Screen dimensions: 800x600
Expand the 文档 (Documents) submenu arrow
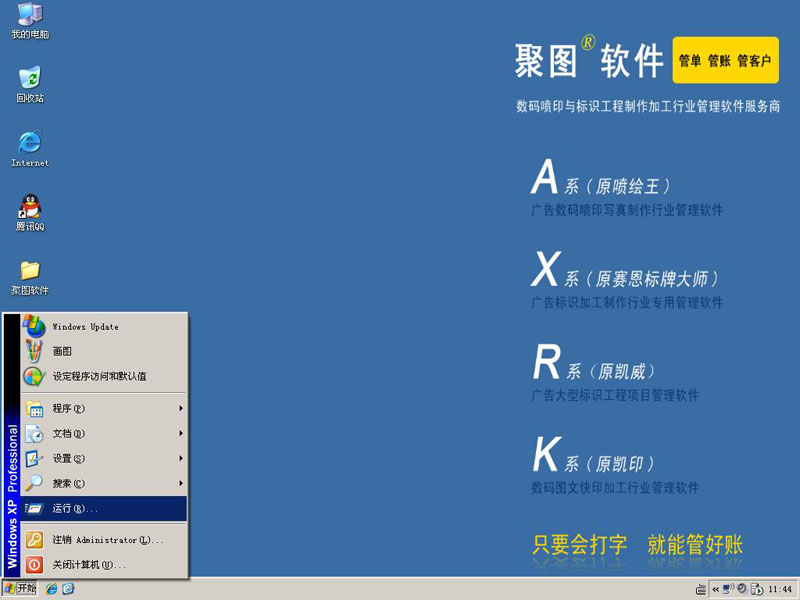click(181, 433)
